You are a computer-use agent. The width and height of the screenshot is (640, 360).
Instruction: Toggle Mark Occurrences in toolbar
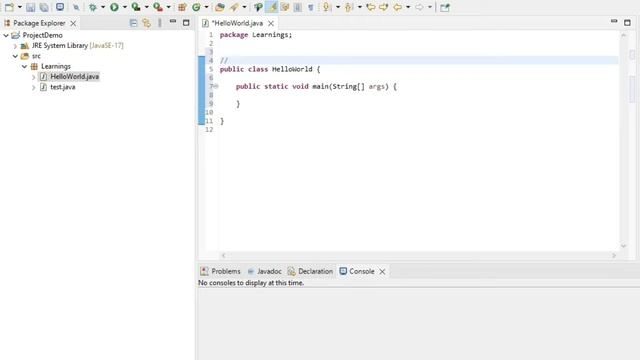click(x=271, y=7)
